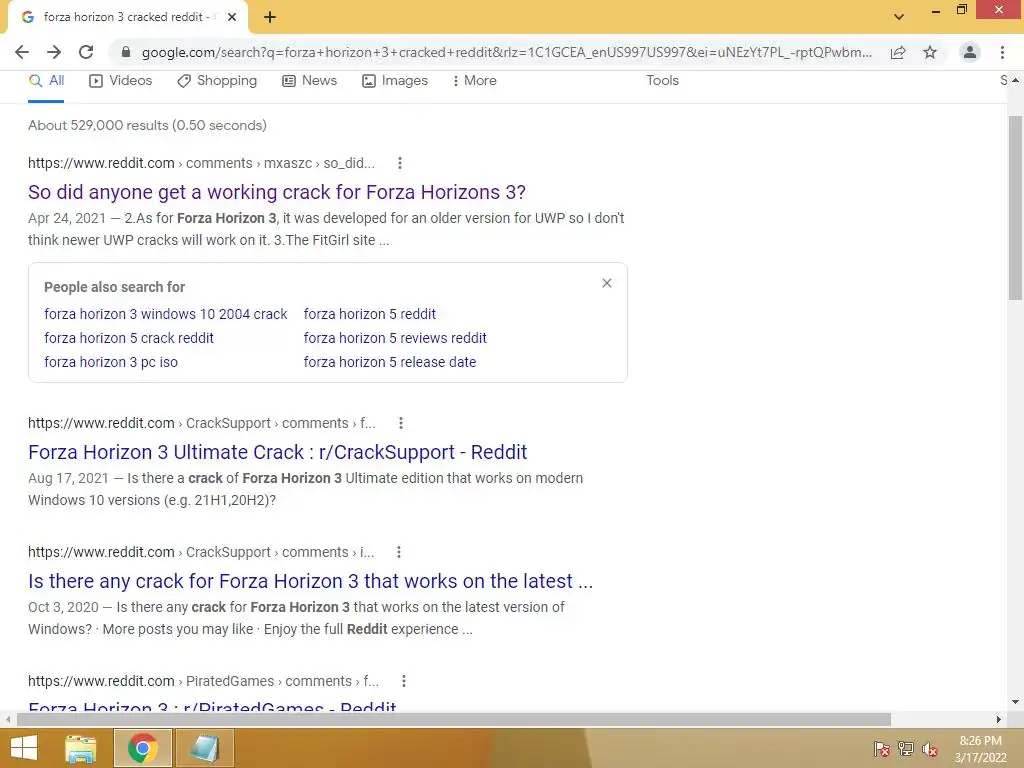Open network status tray icon
1024x768 pixels.
(906, 749)
